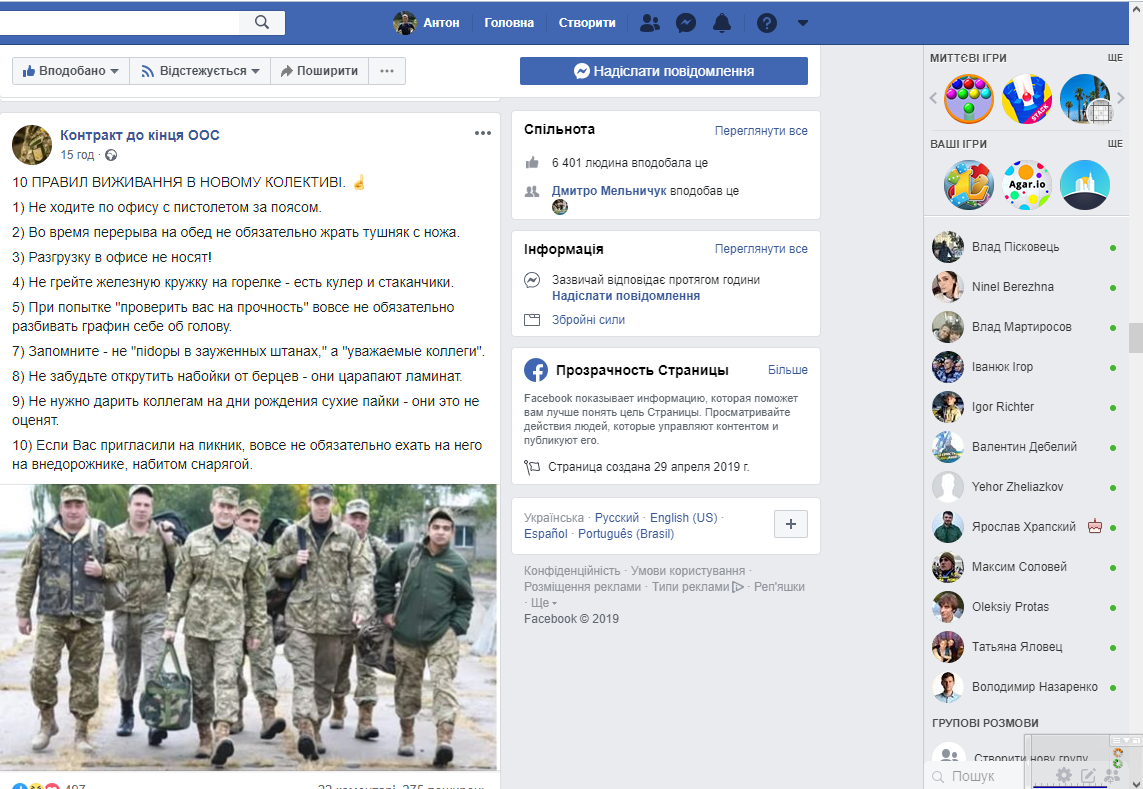Open the Вподобано dropdown button
This screenshot has width=1143, height=789.
71,71
